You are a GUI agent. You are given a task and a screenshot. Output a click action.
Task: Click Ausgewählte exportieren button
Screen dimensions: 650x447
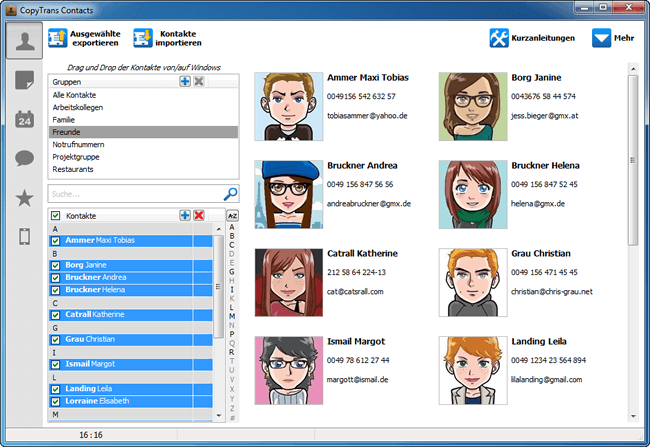85,38
